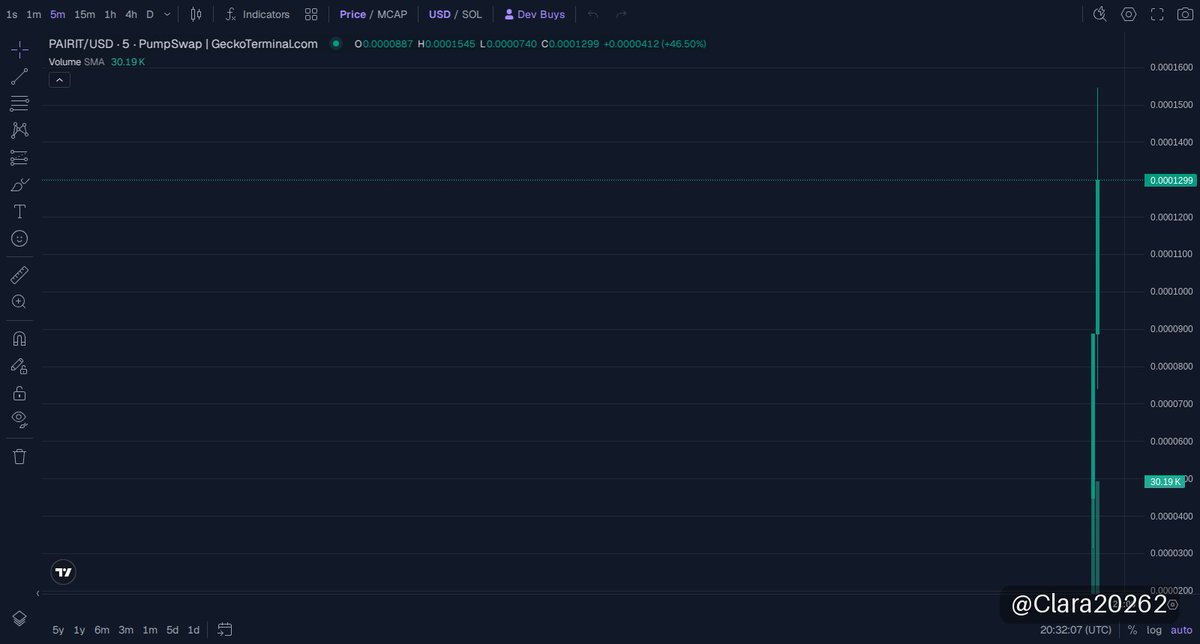Select the trend line drawing tool
This screenshot has height=644, width=1200.
click(19, 77)
